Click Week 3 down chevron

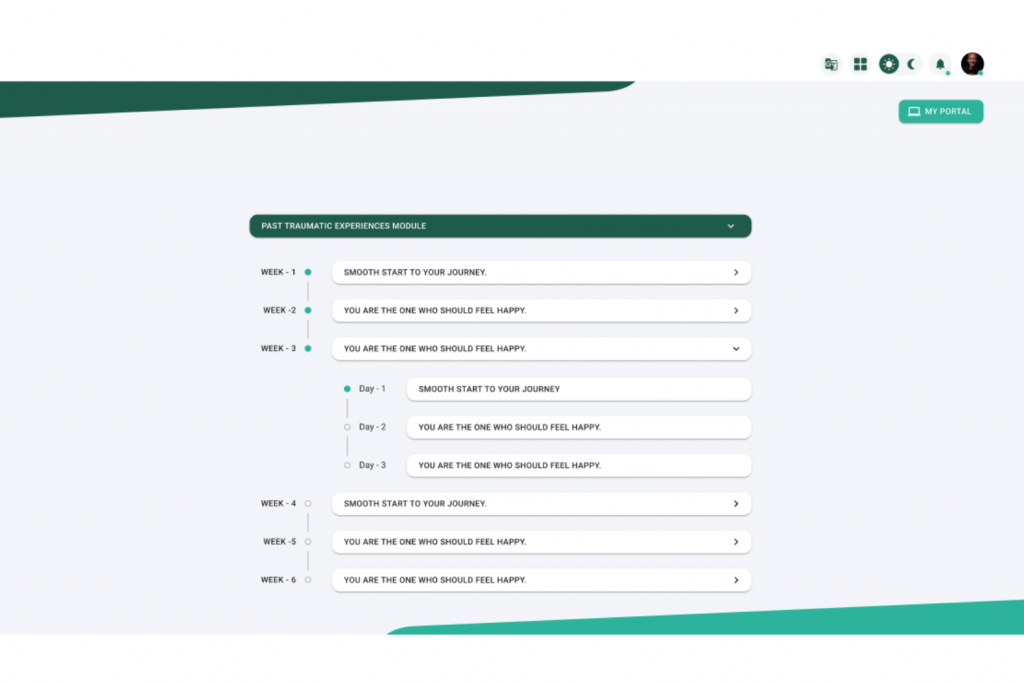click(736, 349)
